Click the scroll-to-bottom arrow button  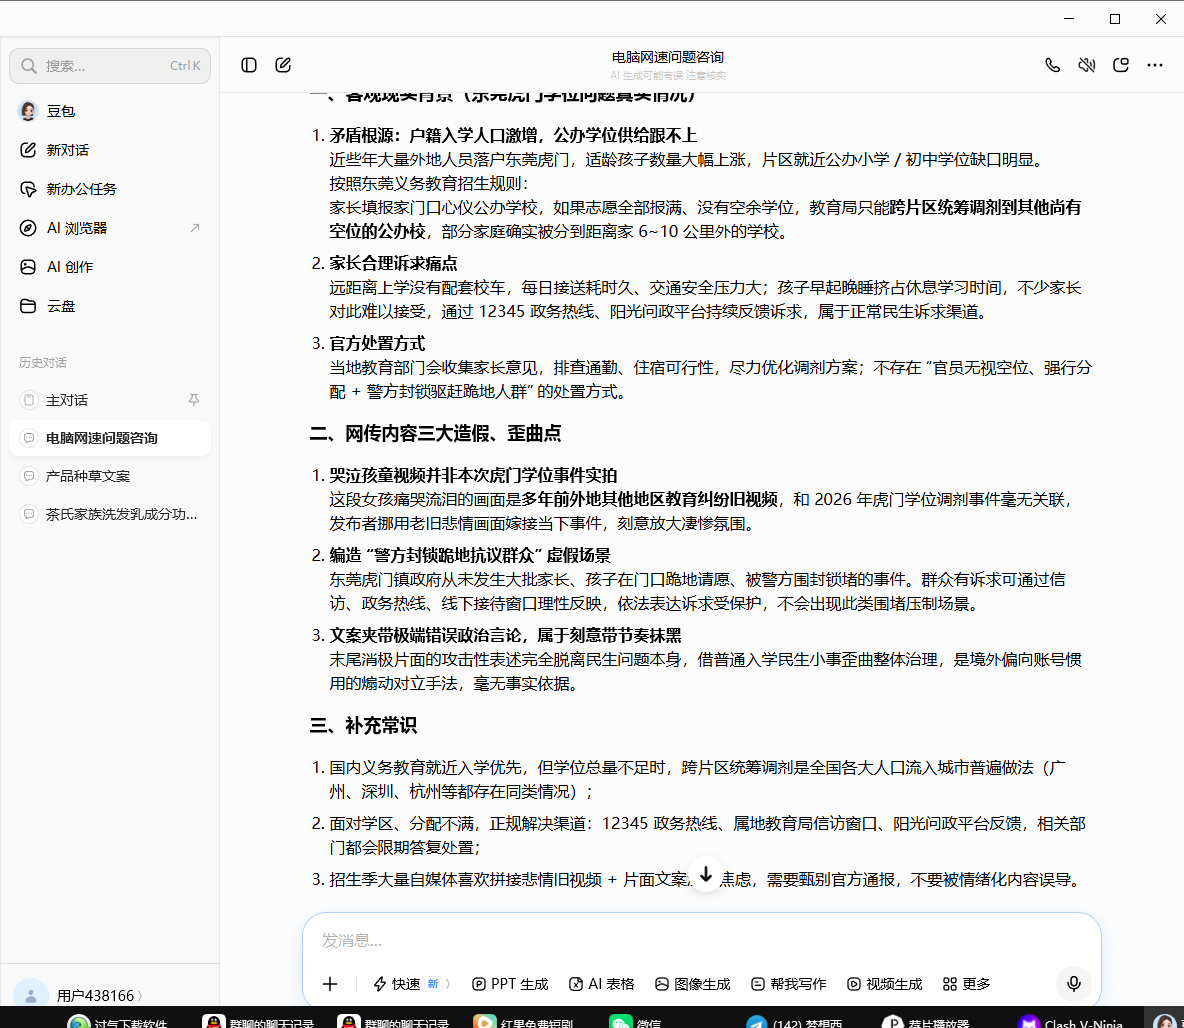tap(706, 875)
